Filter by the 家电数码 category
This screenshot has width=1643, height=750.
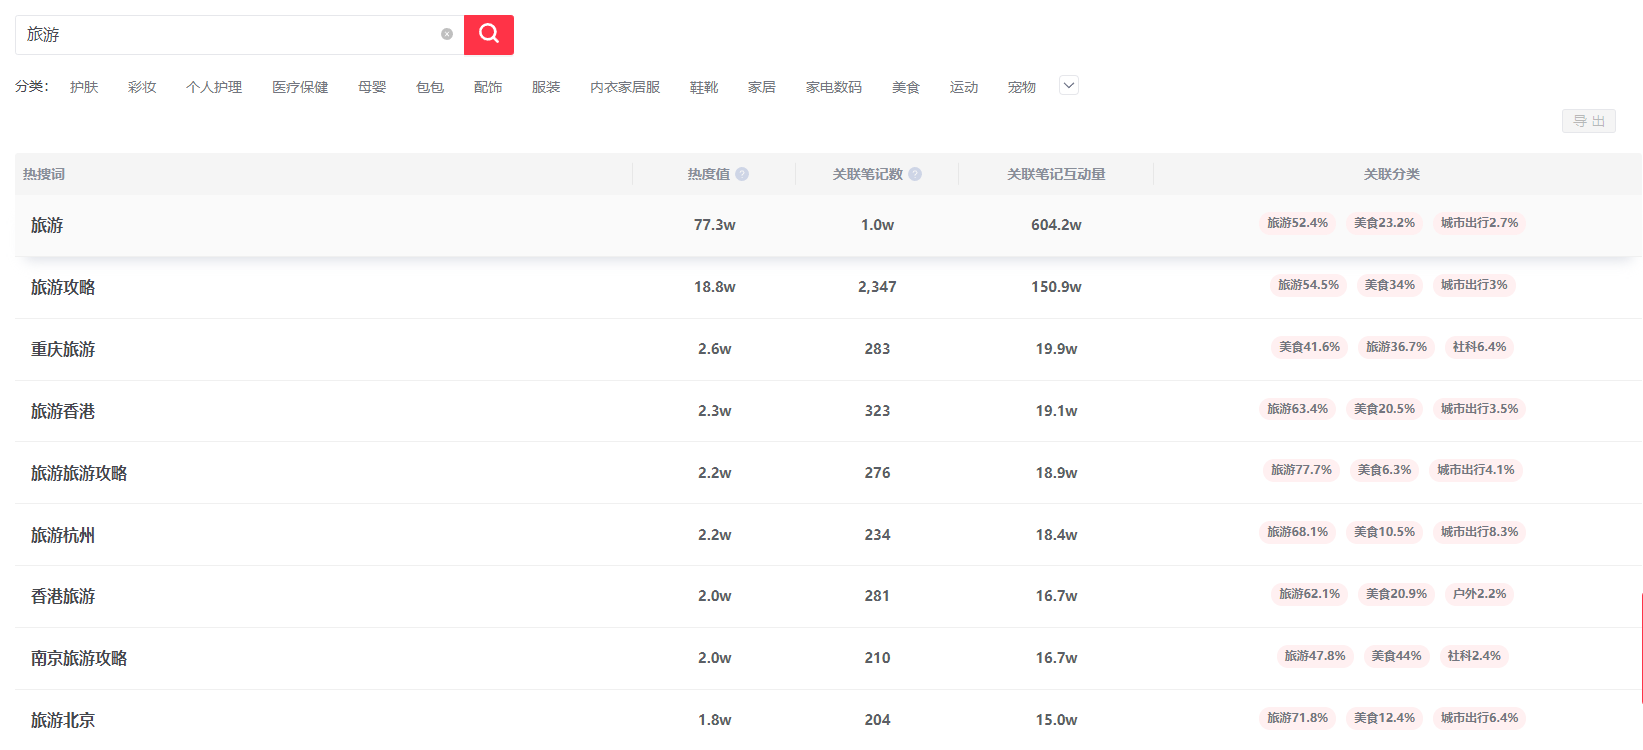click(x=834, y=87)
